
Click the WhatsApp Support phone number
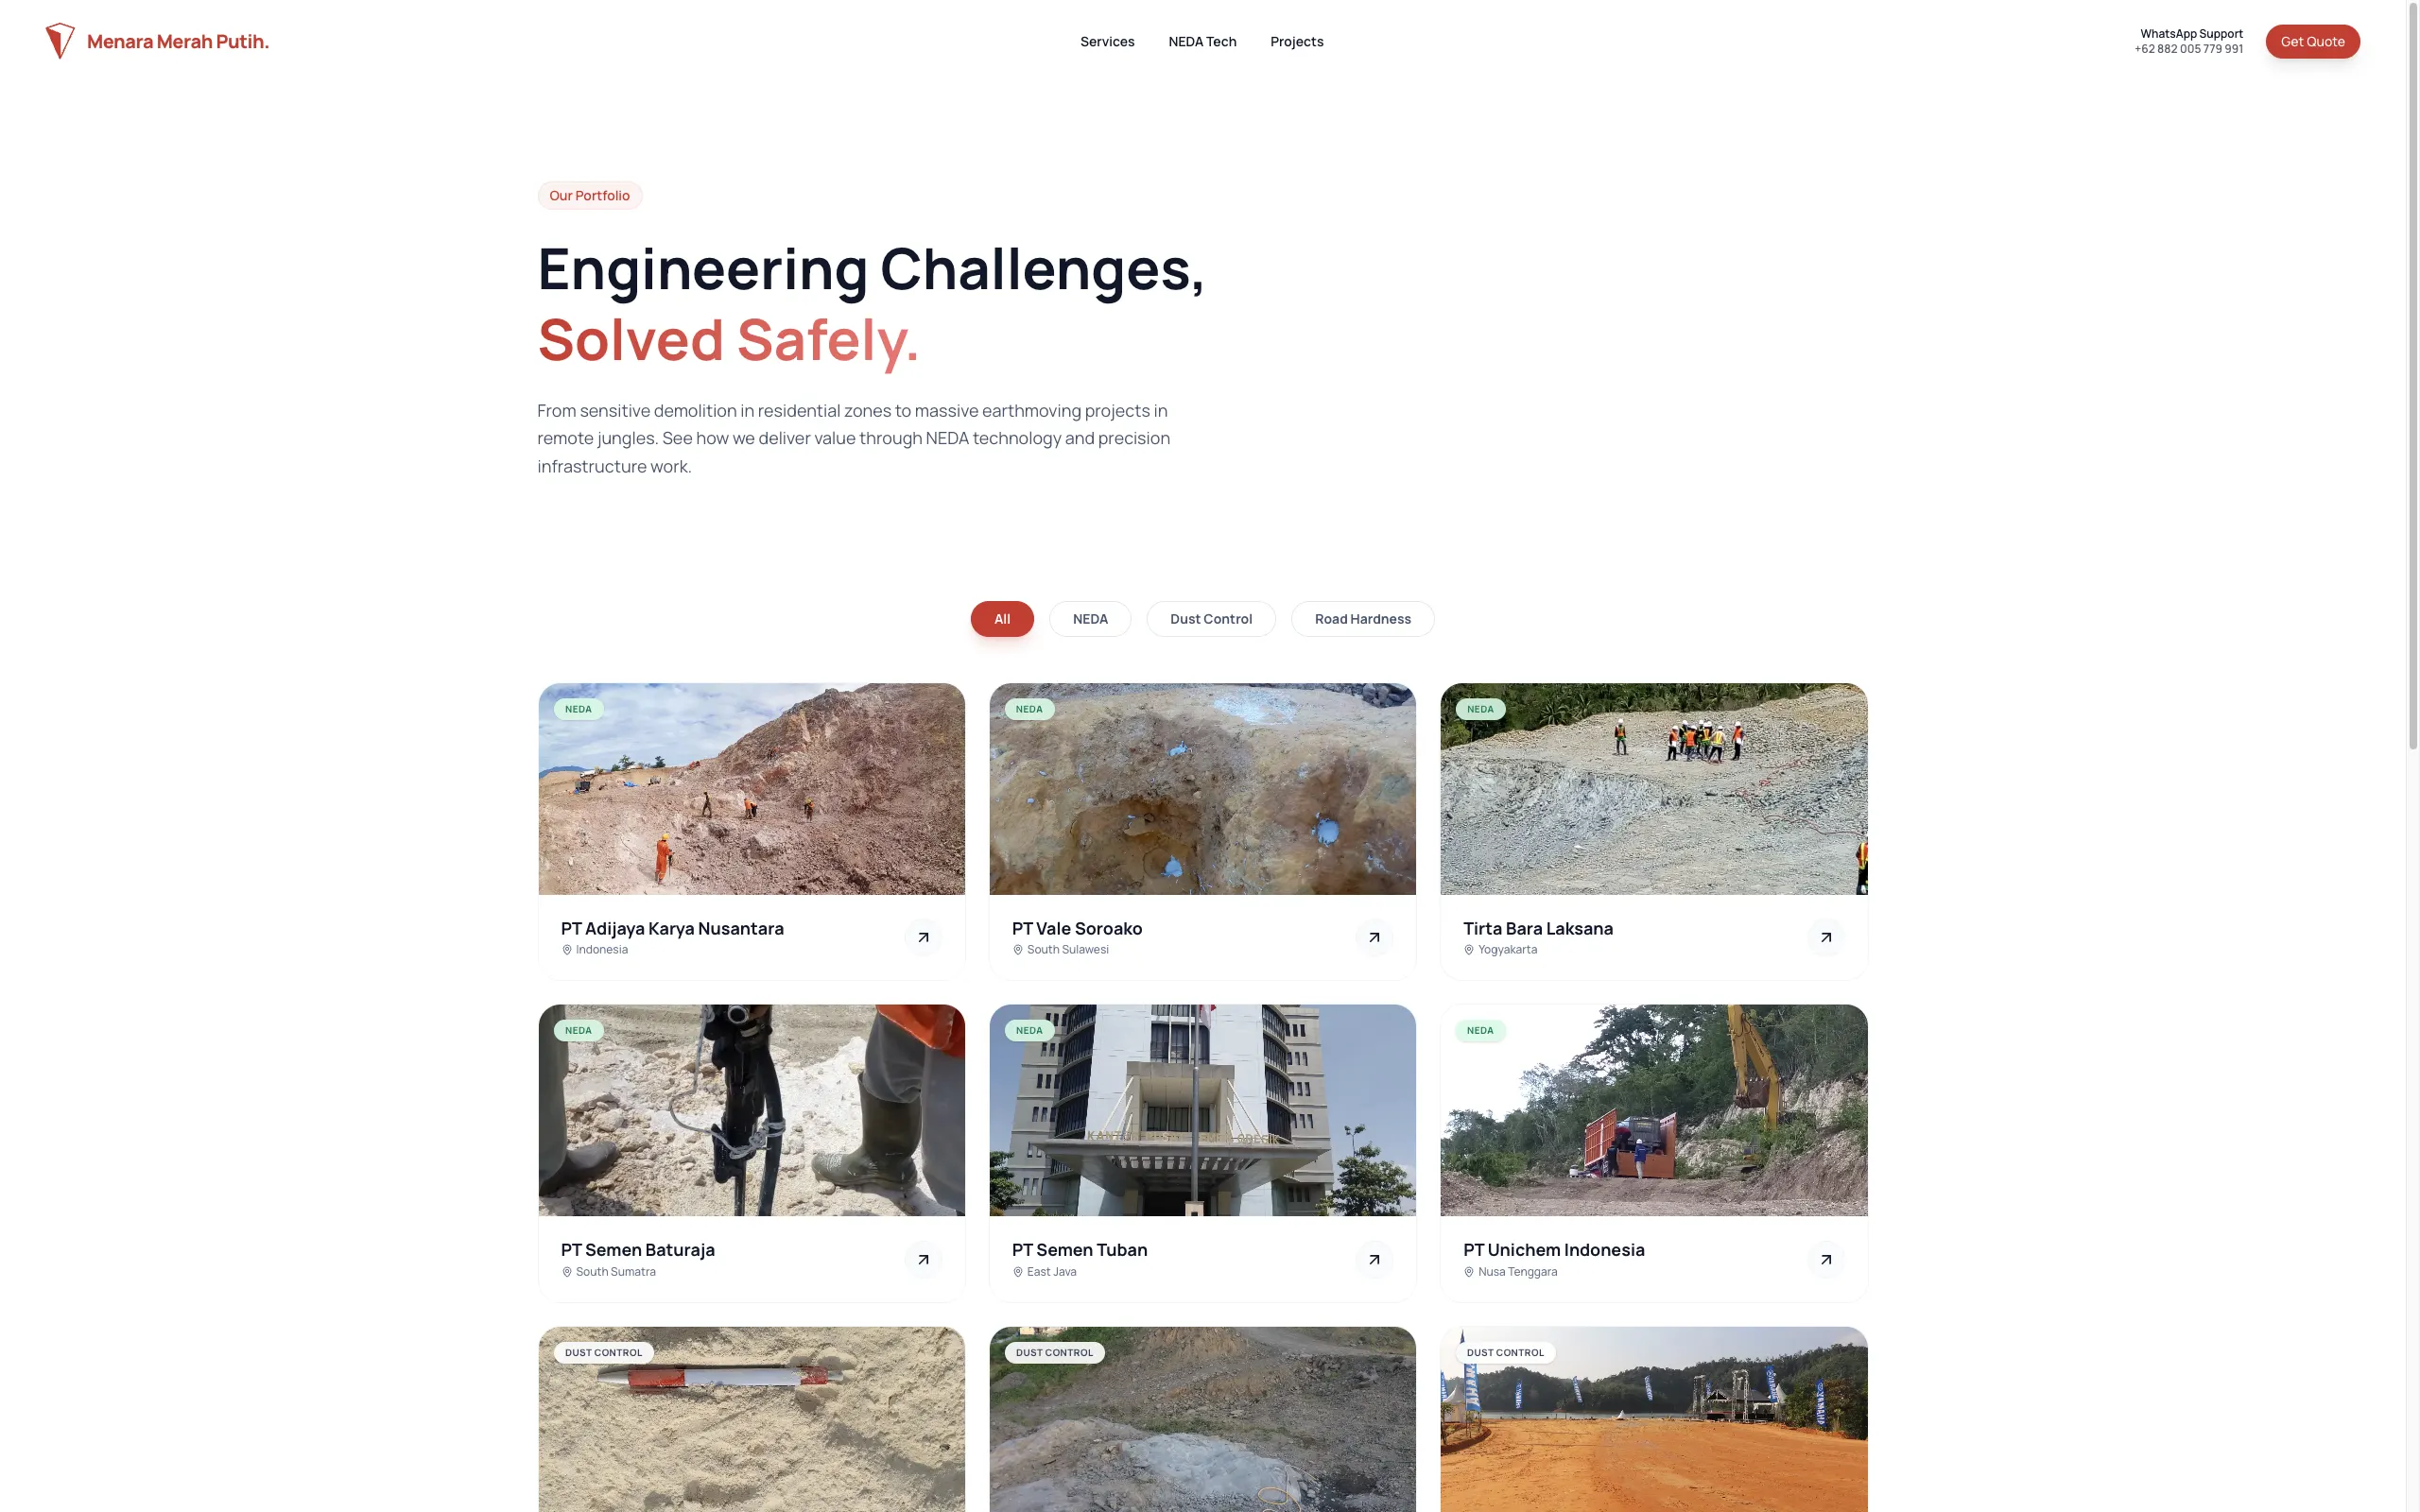coord(2188,49)
